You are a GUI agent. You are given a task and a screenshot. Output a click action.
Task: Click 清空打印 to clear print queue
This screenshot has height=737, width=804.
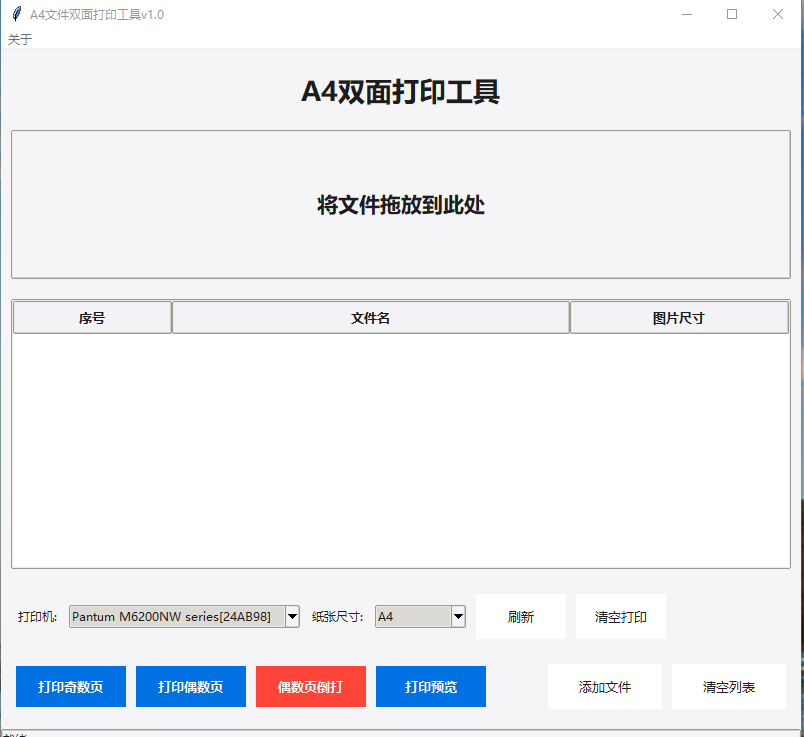tap(620, 616)
